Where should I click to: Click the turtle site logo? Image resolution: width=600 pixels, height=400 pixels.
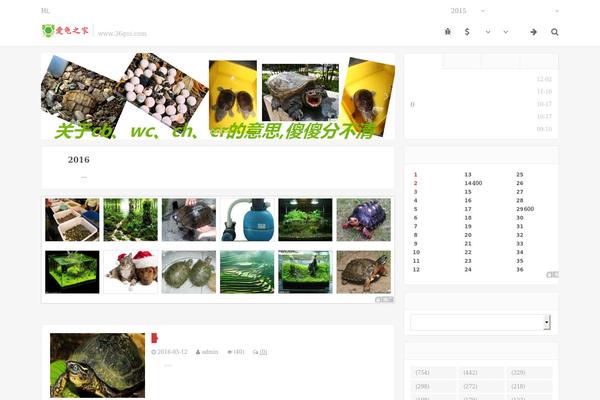(x=65, y=31)
